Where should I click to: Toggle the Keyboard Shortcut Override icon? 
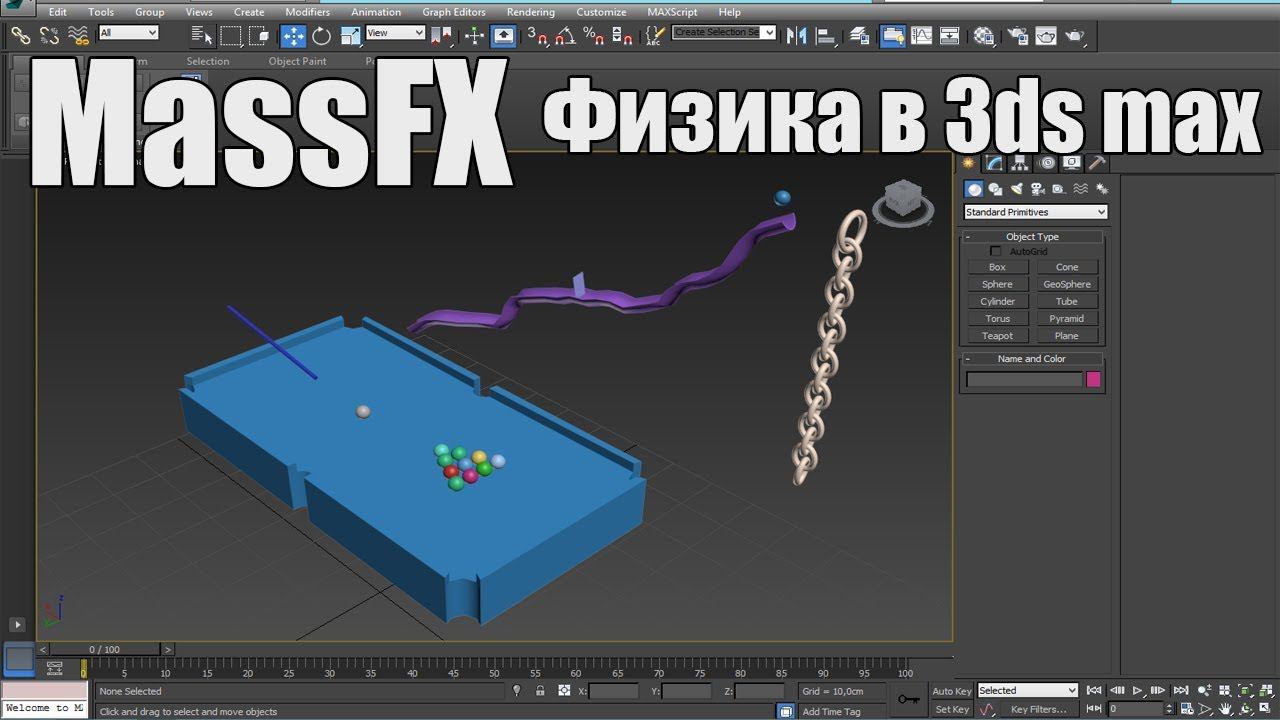click(504, 36)
